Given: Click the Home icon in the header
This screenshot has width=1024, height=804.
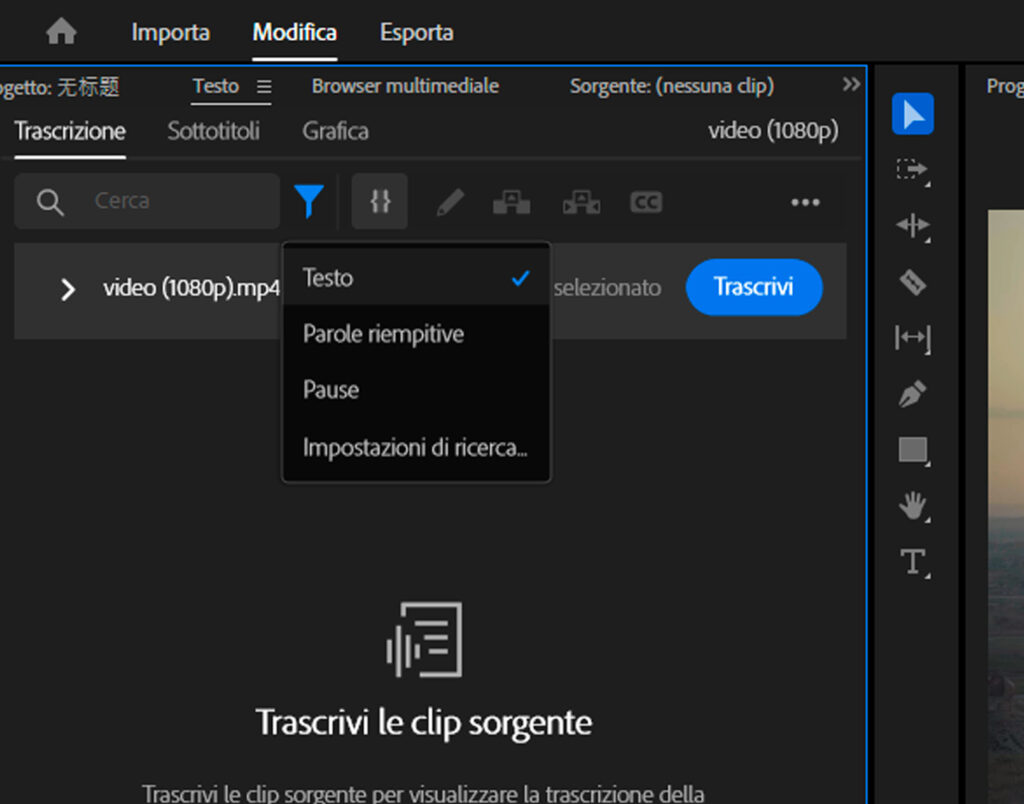Looking at the screenshot, I should pos(60,31).
